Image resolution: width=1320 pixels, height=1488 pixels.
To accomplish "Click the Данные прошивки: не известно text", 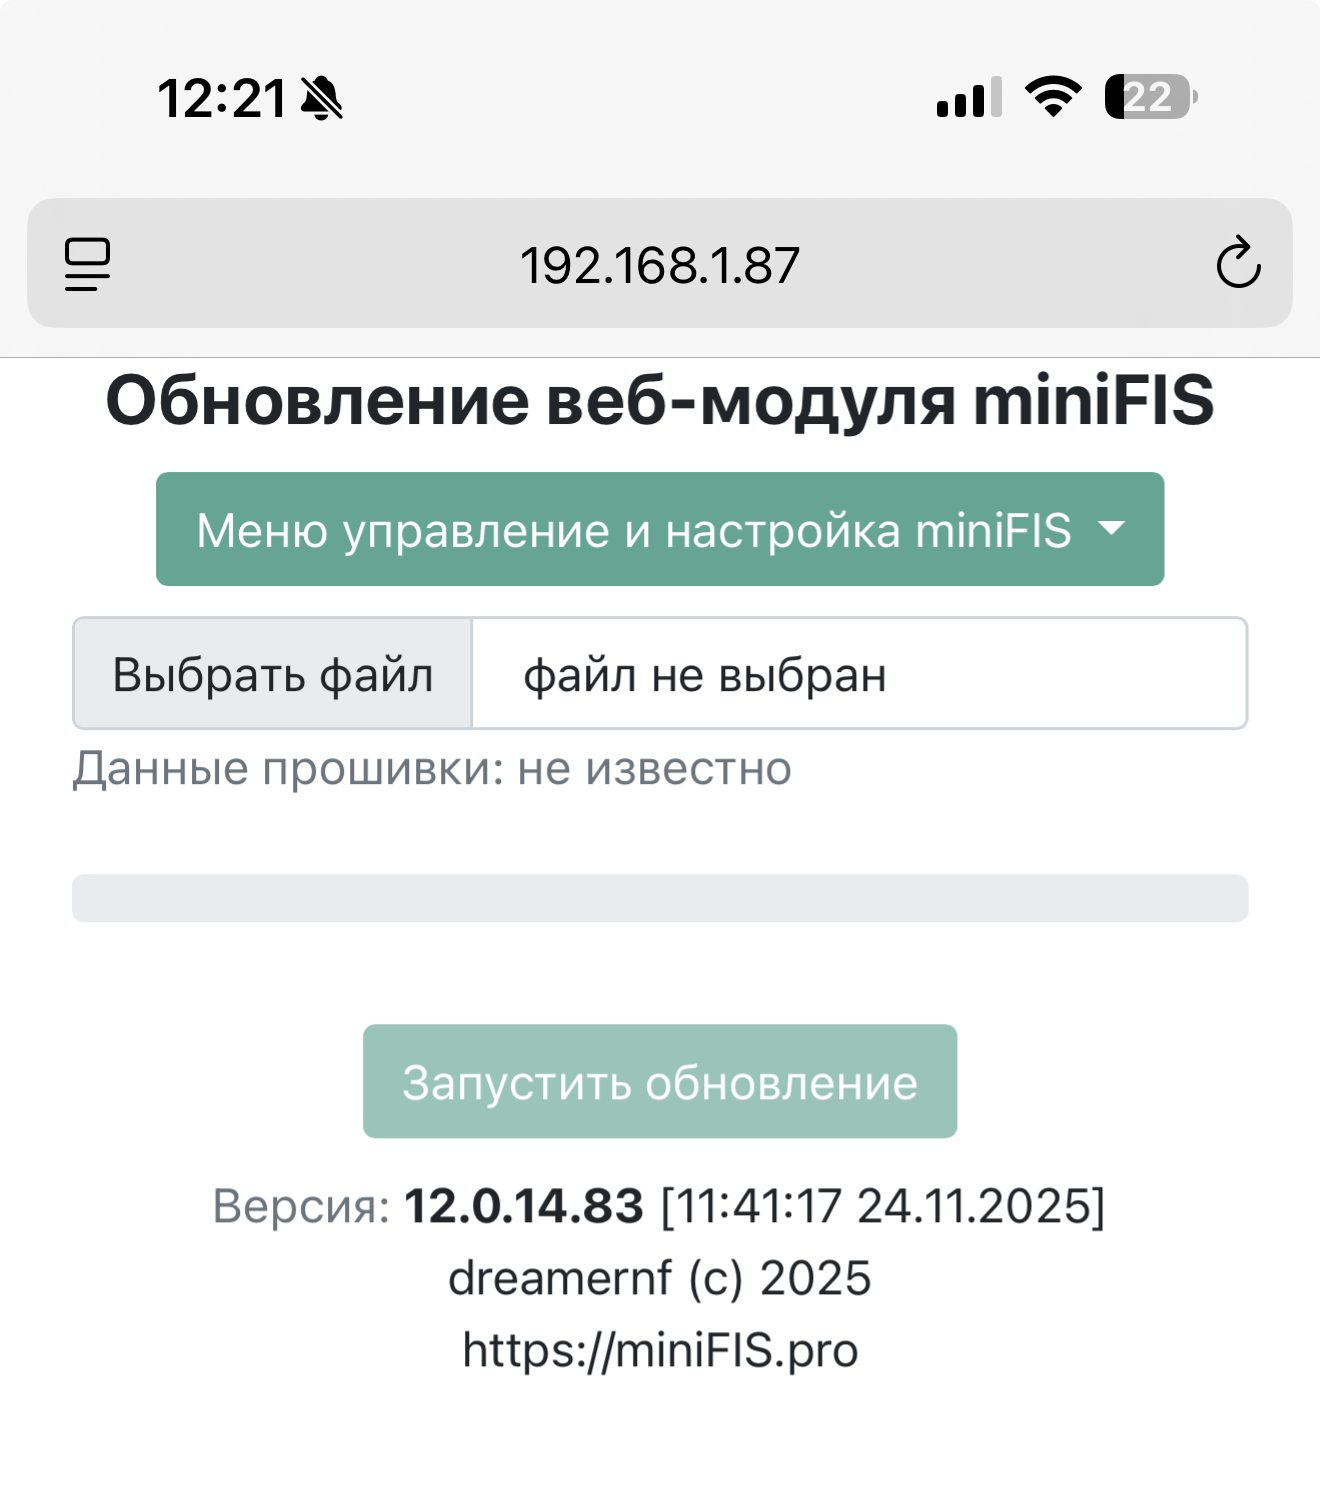I will click(x=432, y=769).
